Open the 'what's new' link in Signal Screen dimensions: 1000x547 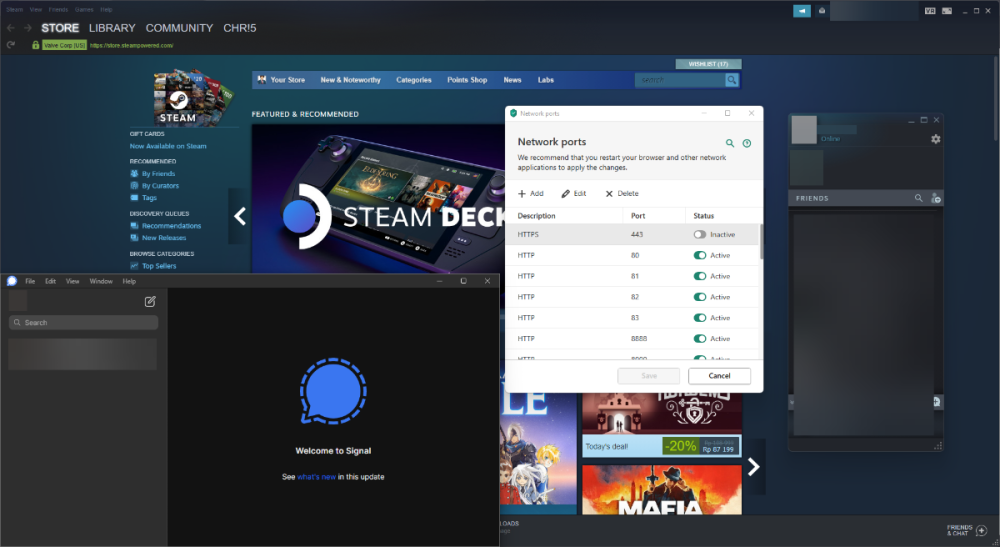pyautogui.click(x=316, y=477)
